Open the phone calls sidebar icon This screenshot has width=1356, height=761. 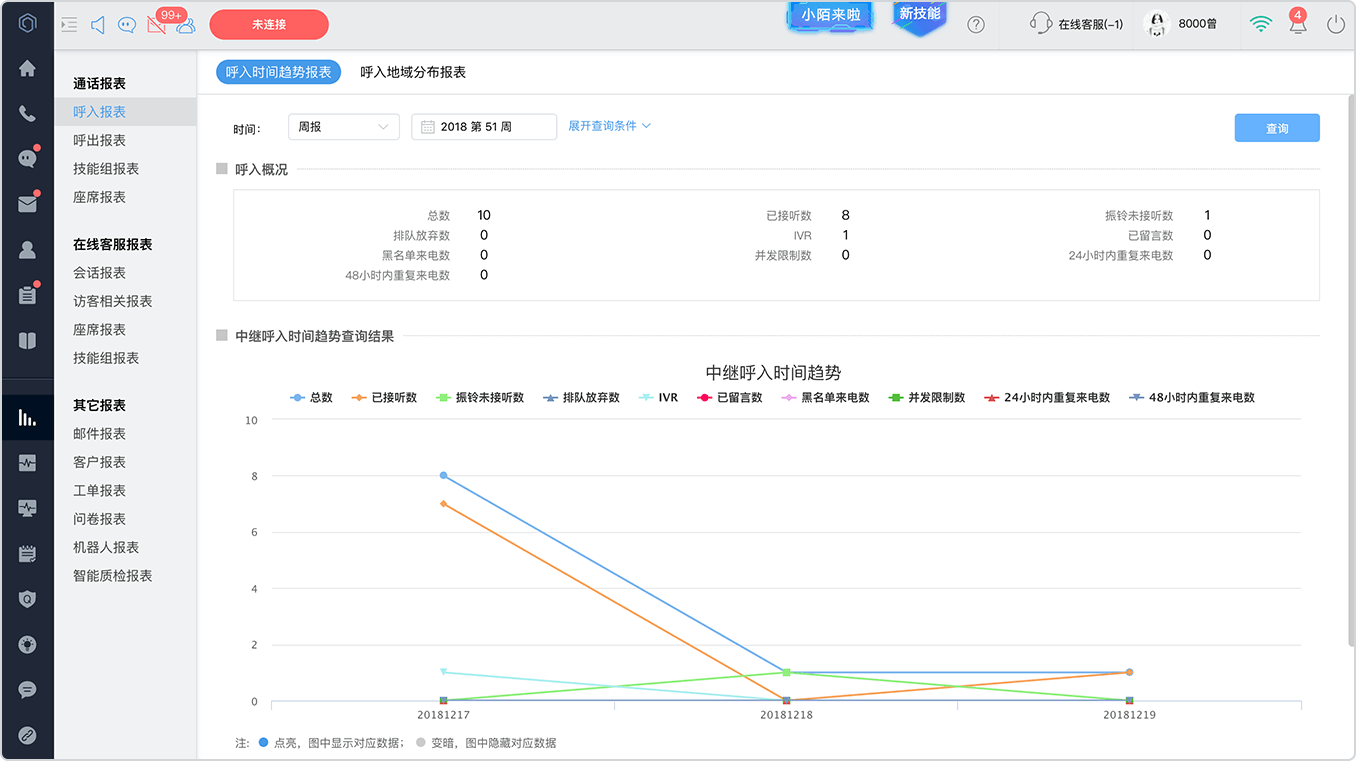pos(27,113)
